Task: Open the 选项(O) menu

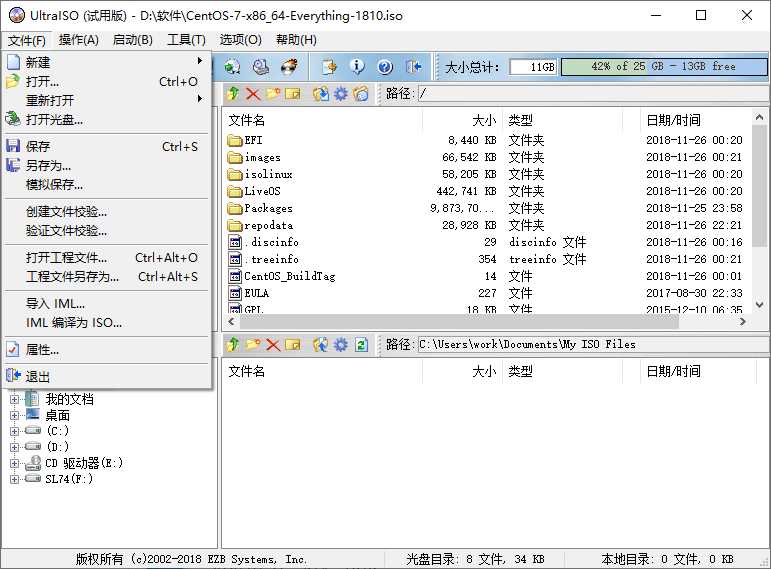Action: point(240,40)
